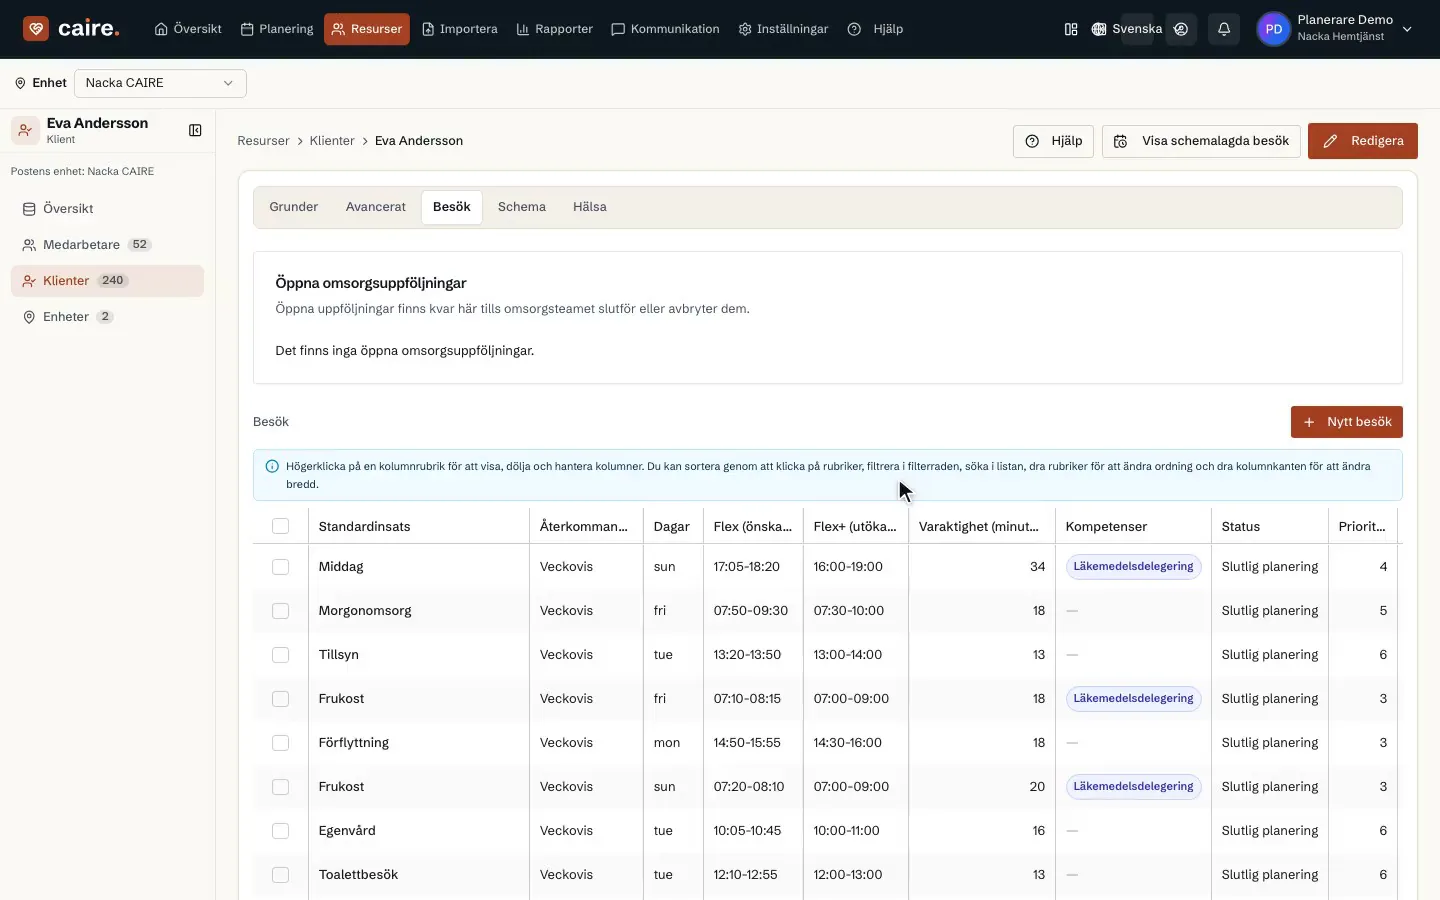Viewport: 1440px width, 900px height.
Task: Click Visa schemalagda besök button
Action: pos(1201,141)
